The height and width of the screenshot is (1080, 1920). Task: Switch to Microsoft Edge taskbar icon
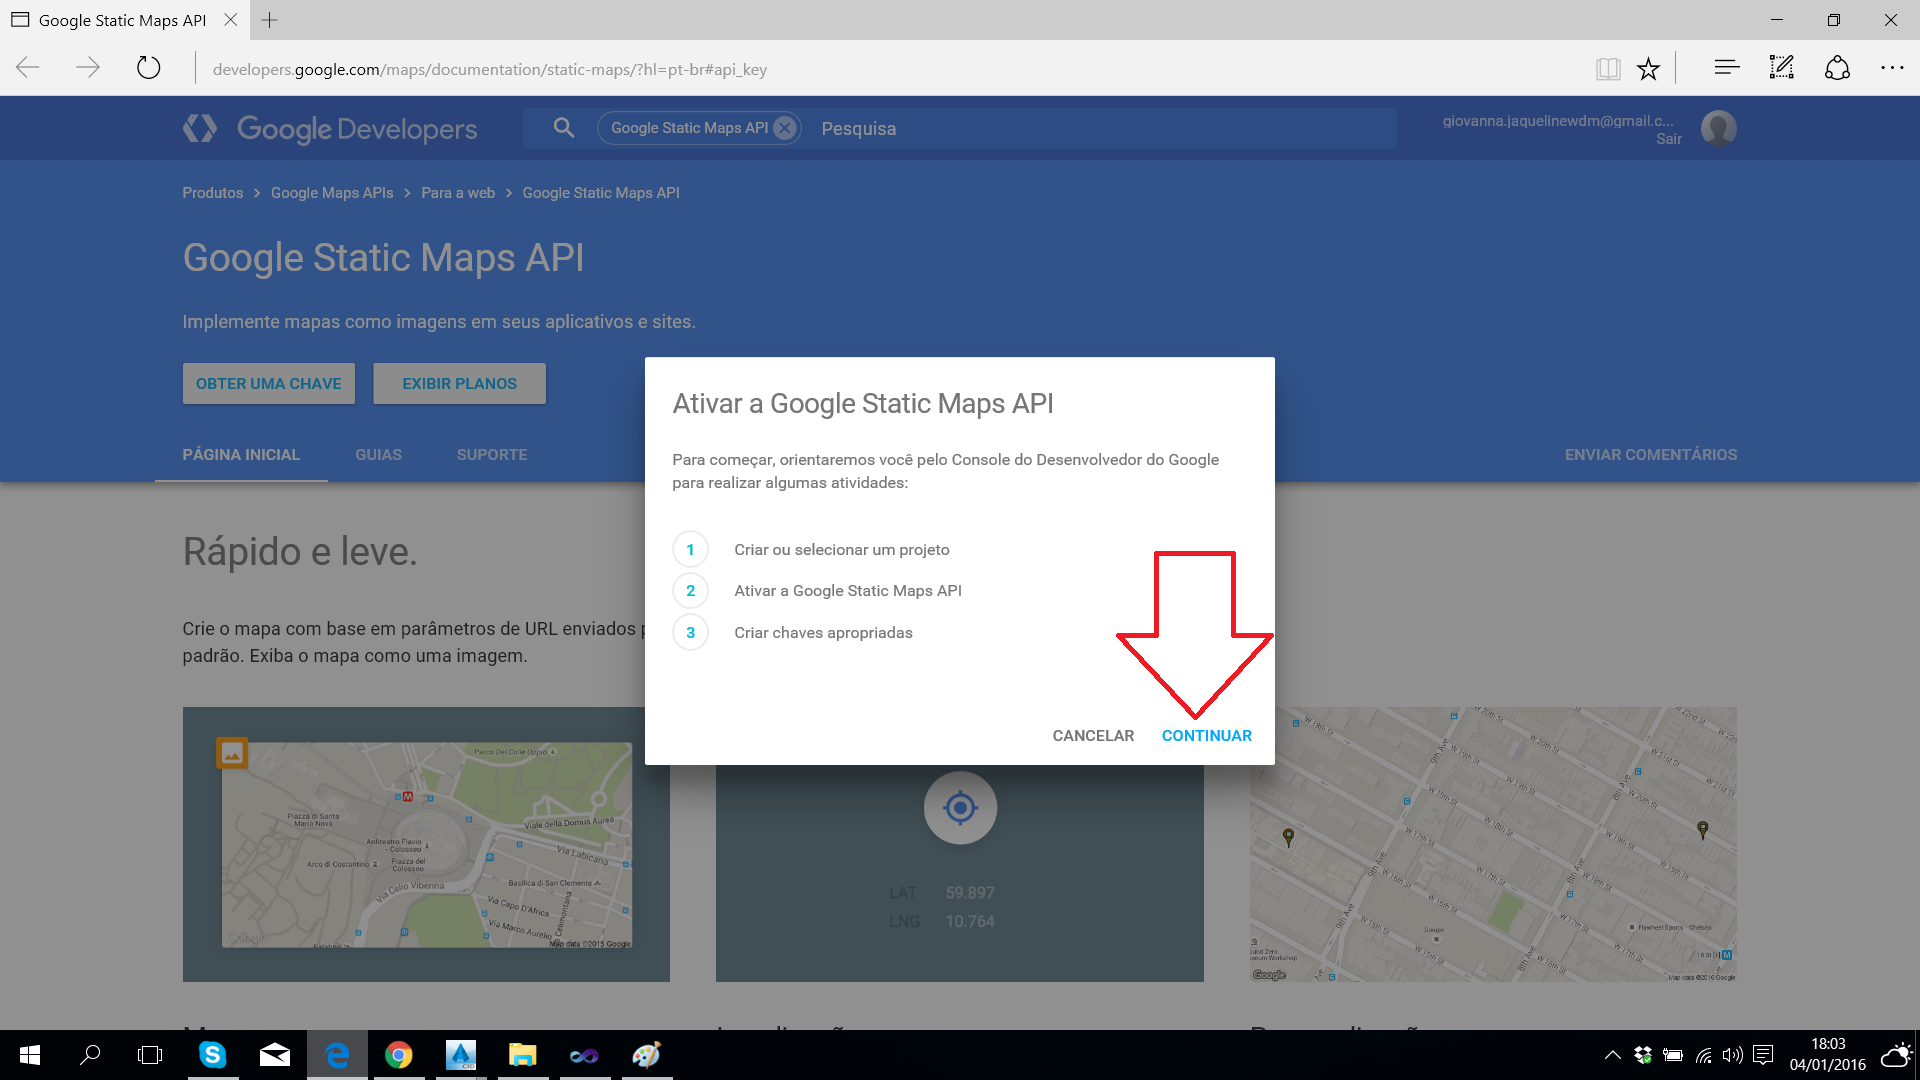[337, 1055]
